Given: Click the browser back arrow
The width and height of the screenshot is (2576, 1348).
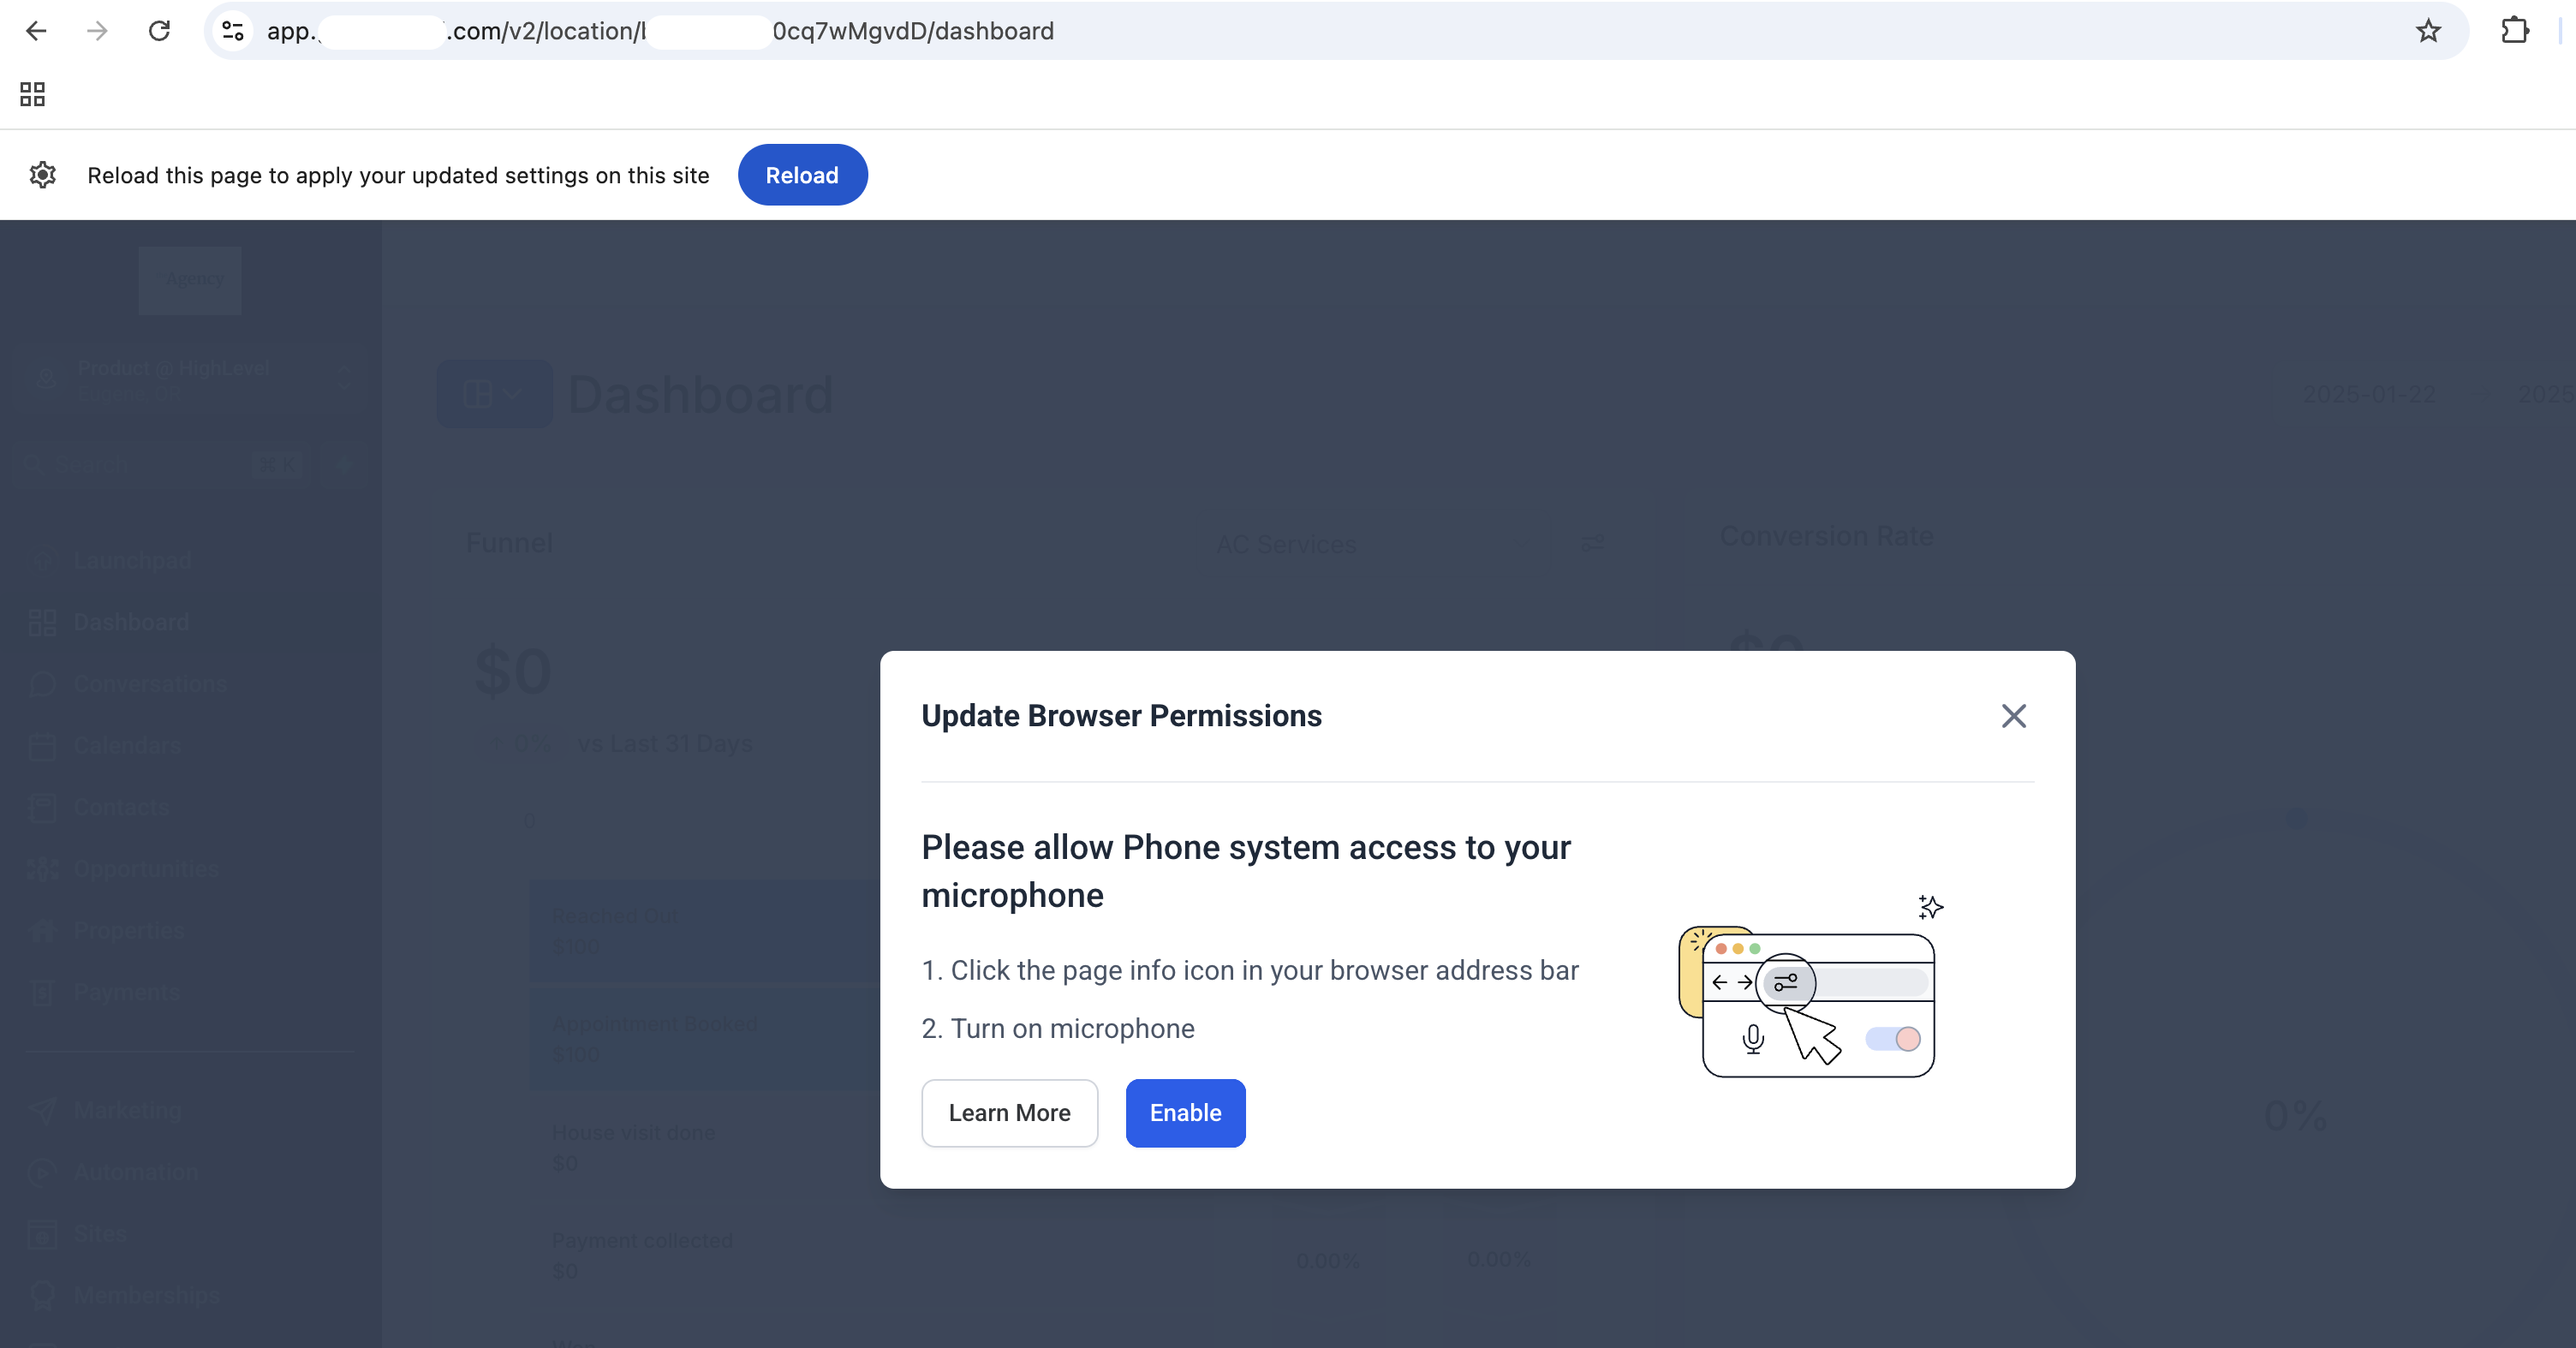Looking at the screenshot, I should pyautogui.click(x=37, y=31).
